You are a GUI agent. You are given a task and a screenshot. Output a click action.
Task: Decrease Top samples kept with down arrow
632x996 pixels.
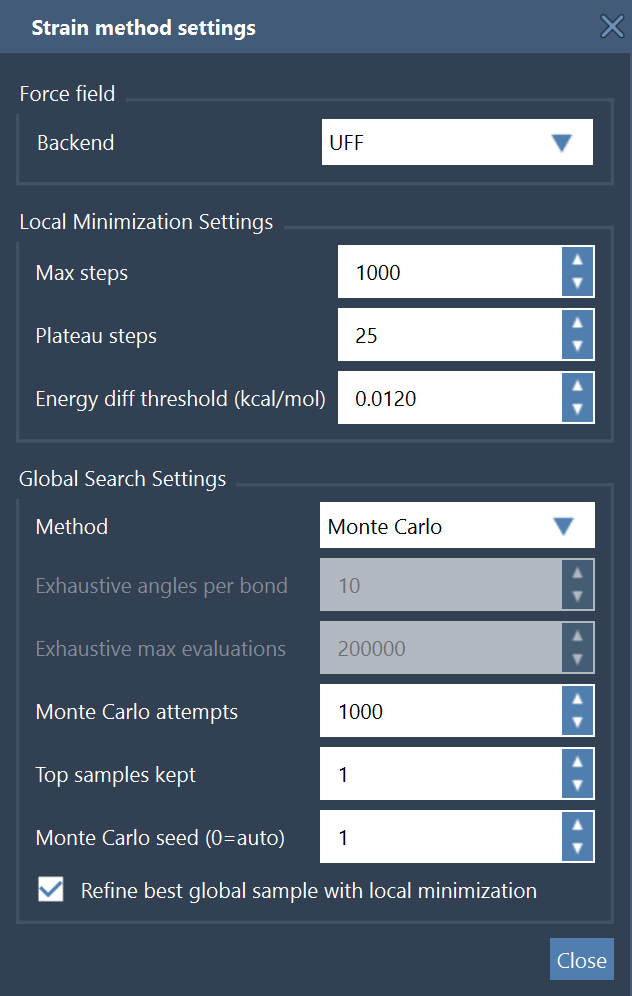pos(578,786)
